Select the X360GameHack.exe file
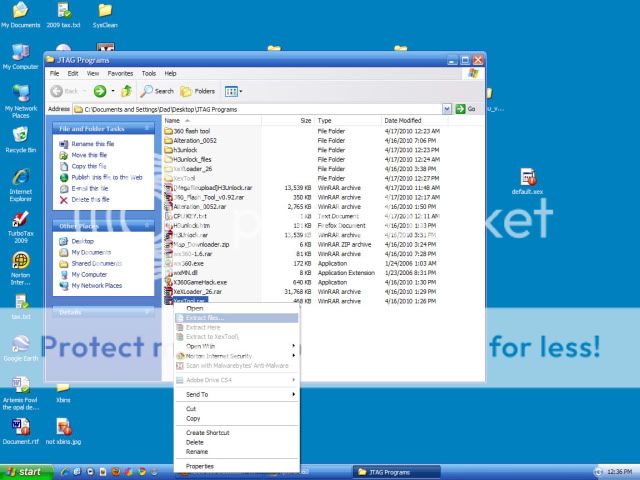640x480 pixels. [198, 282]
